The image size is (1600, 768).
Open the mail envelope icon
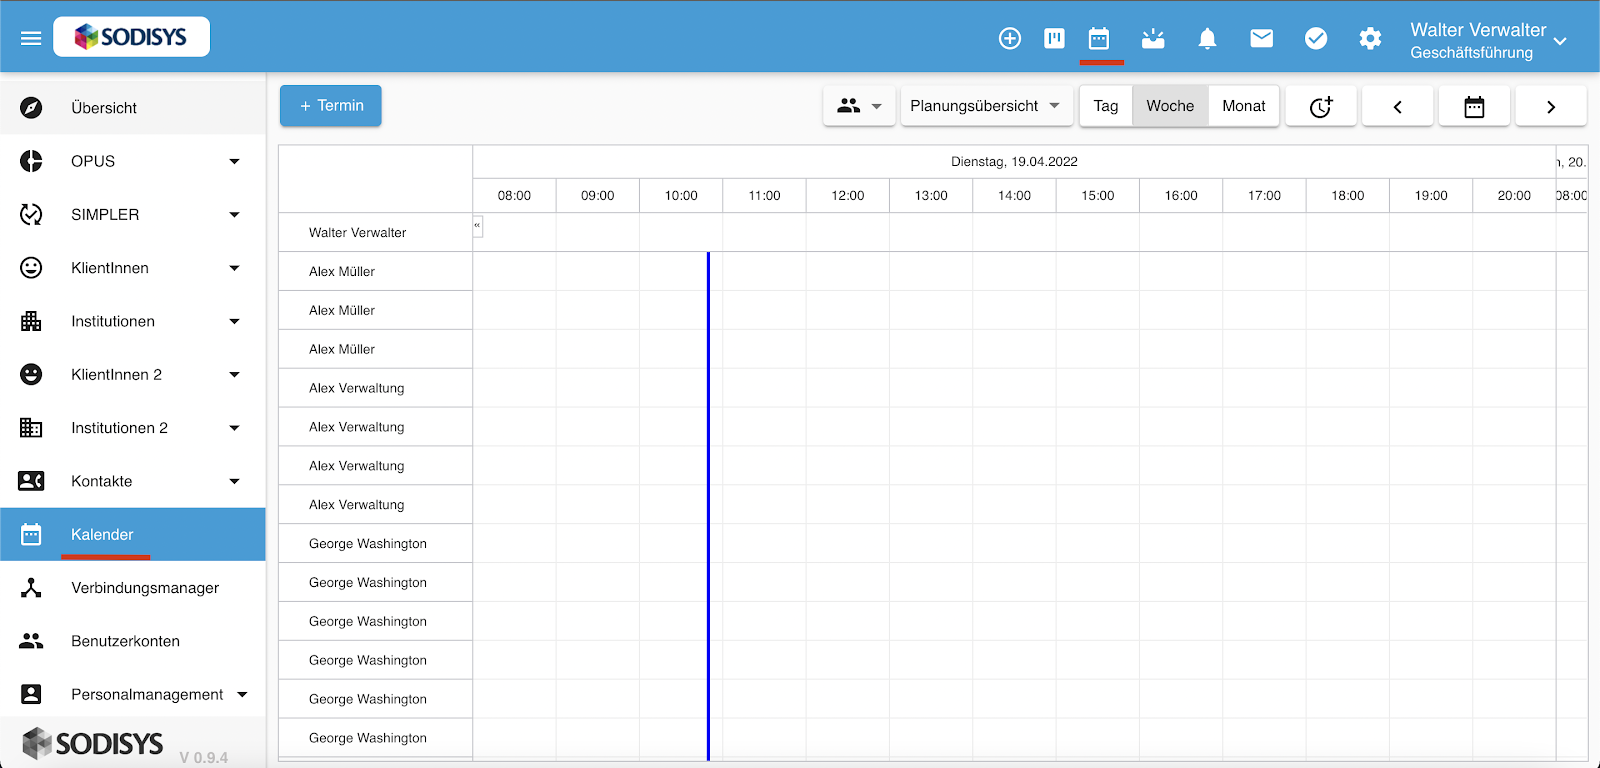(x=1262, y=38)
